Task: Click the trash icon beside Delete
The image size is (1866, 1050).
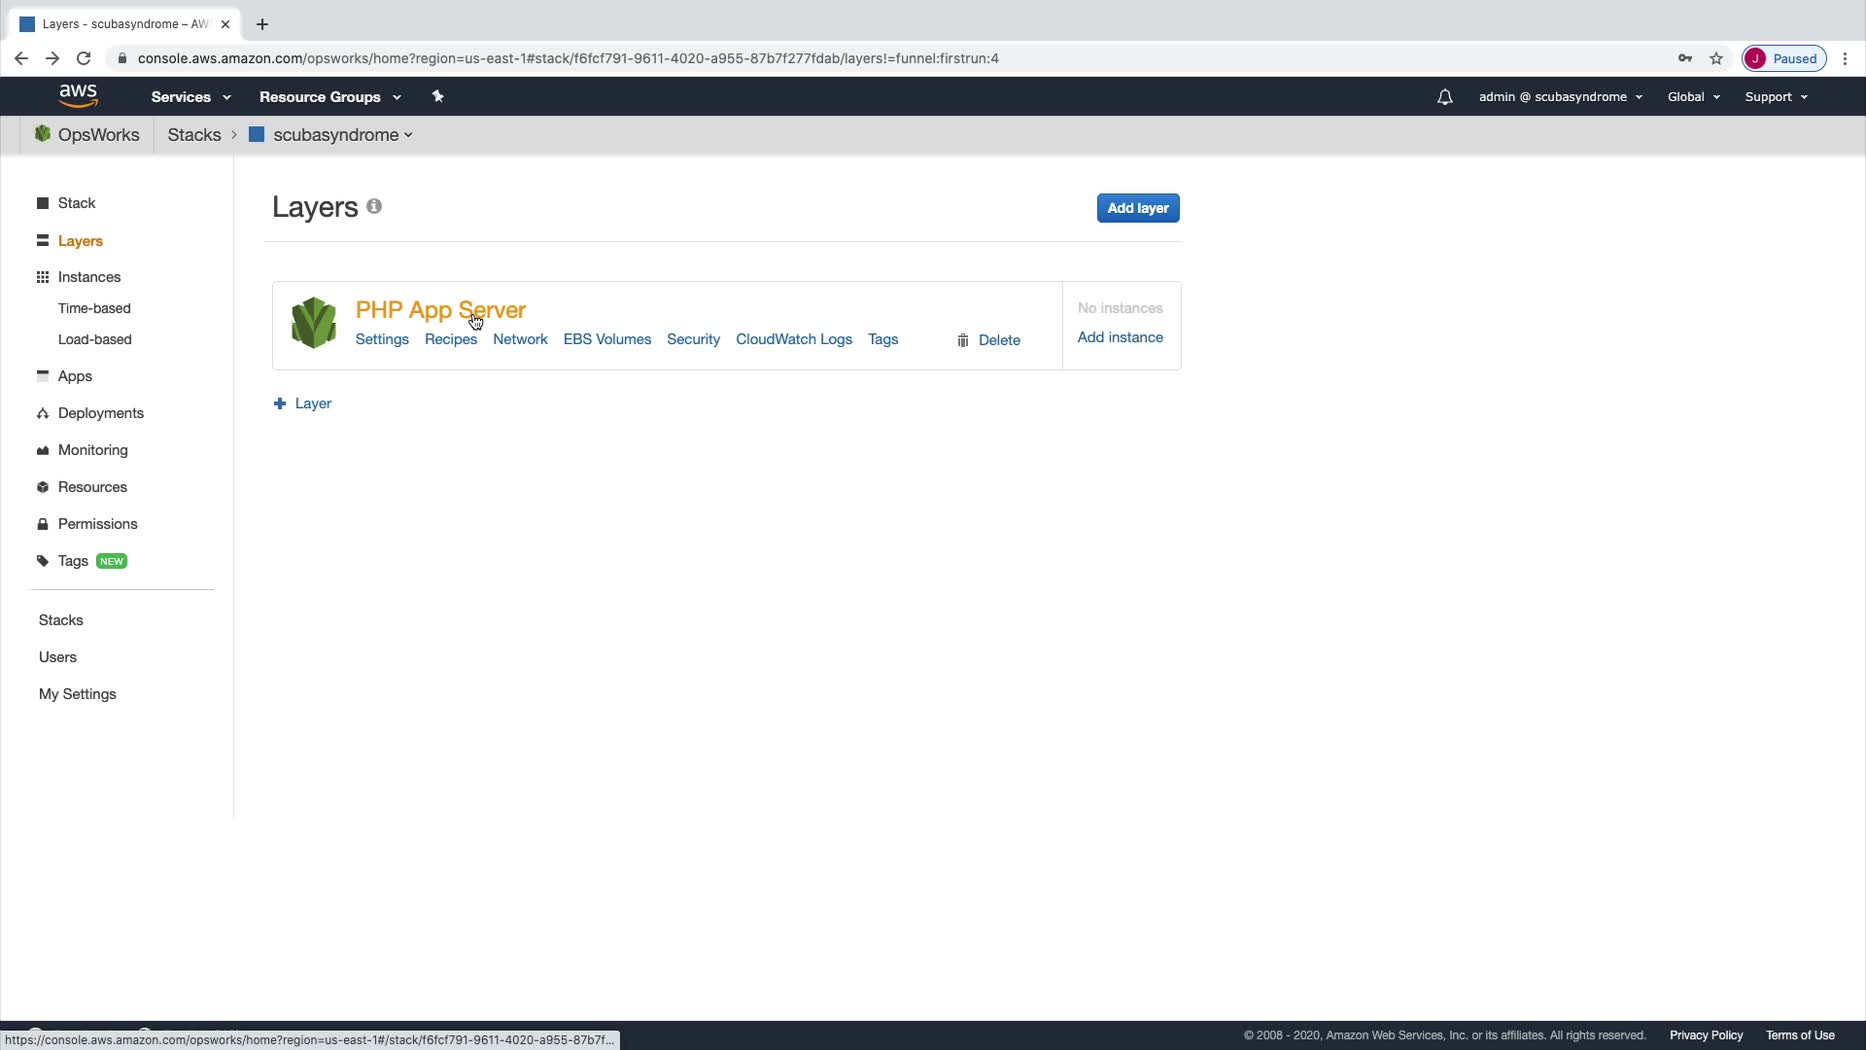Action: pyautogui.click(x=963, y=340)
